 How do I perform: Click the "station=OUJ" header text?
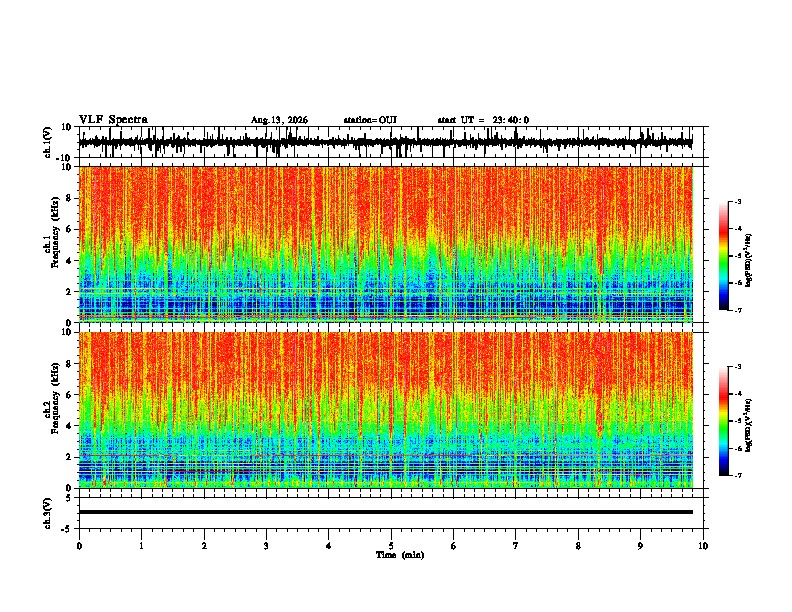point(370,120)
